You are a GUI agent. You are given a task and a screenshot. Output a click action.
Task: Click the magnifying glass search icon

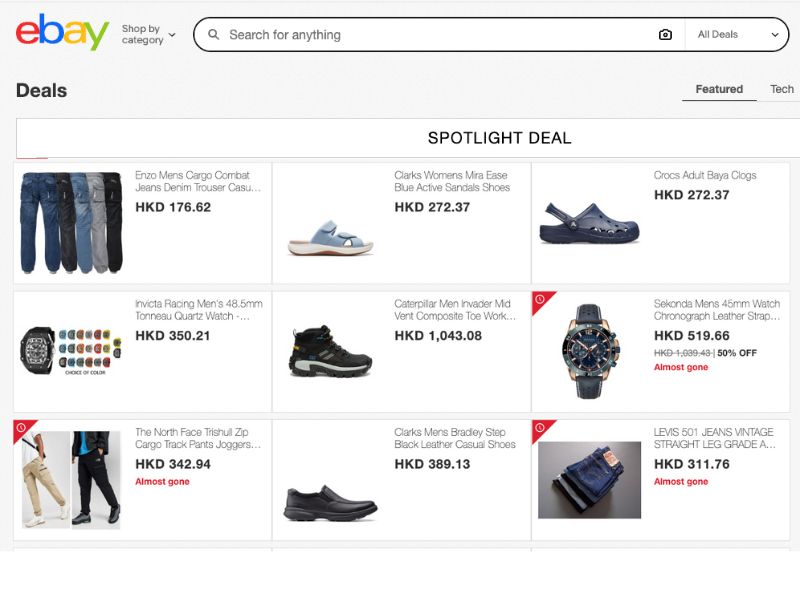point(213,35)
